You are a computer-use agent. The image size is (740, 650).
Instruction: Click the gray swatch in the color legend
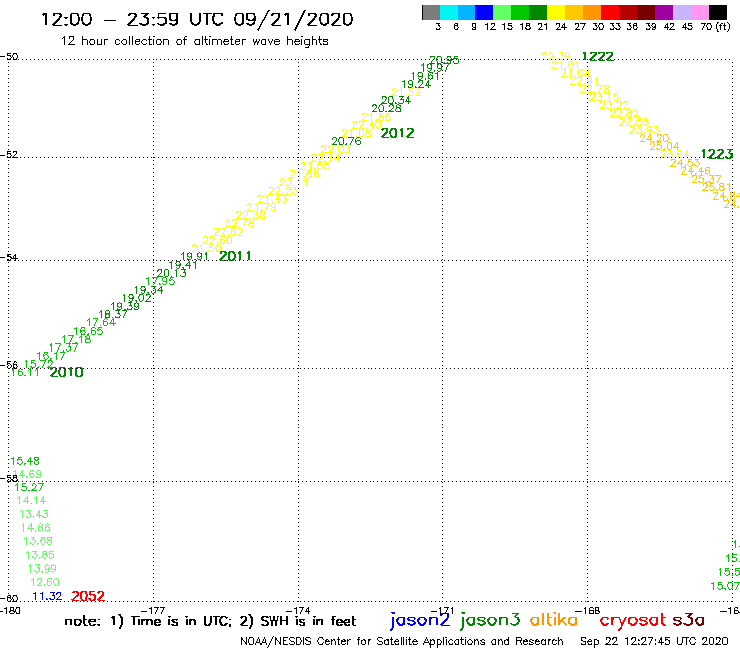(x=431, y=13)
